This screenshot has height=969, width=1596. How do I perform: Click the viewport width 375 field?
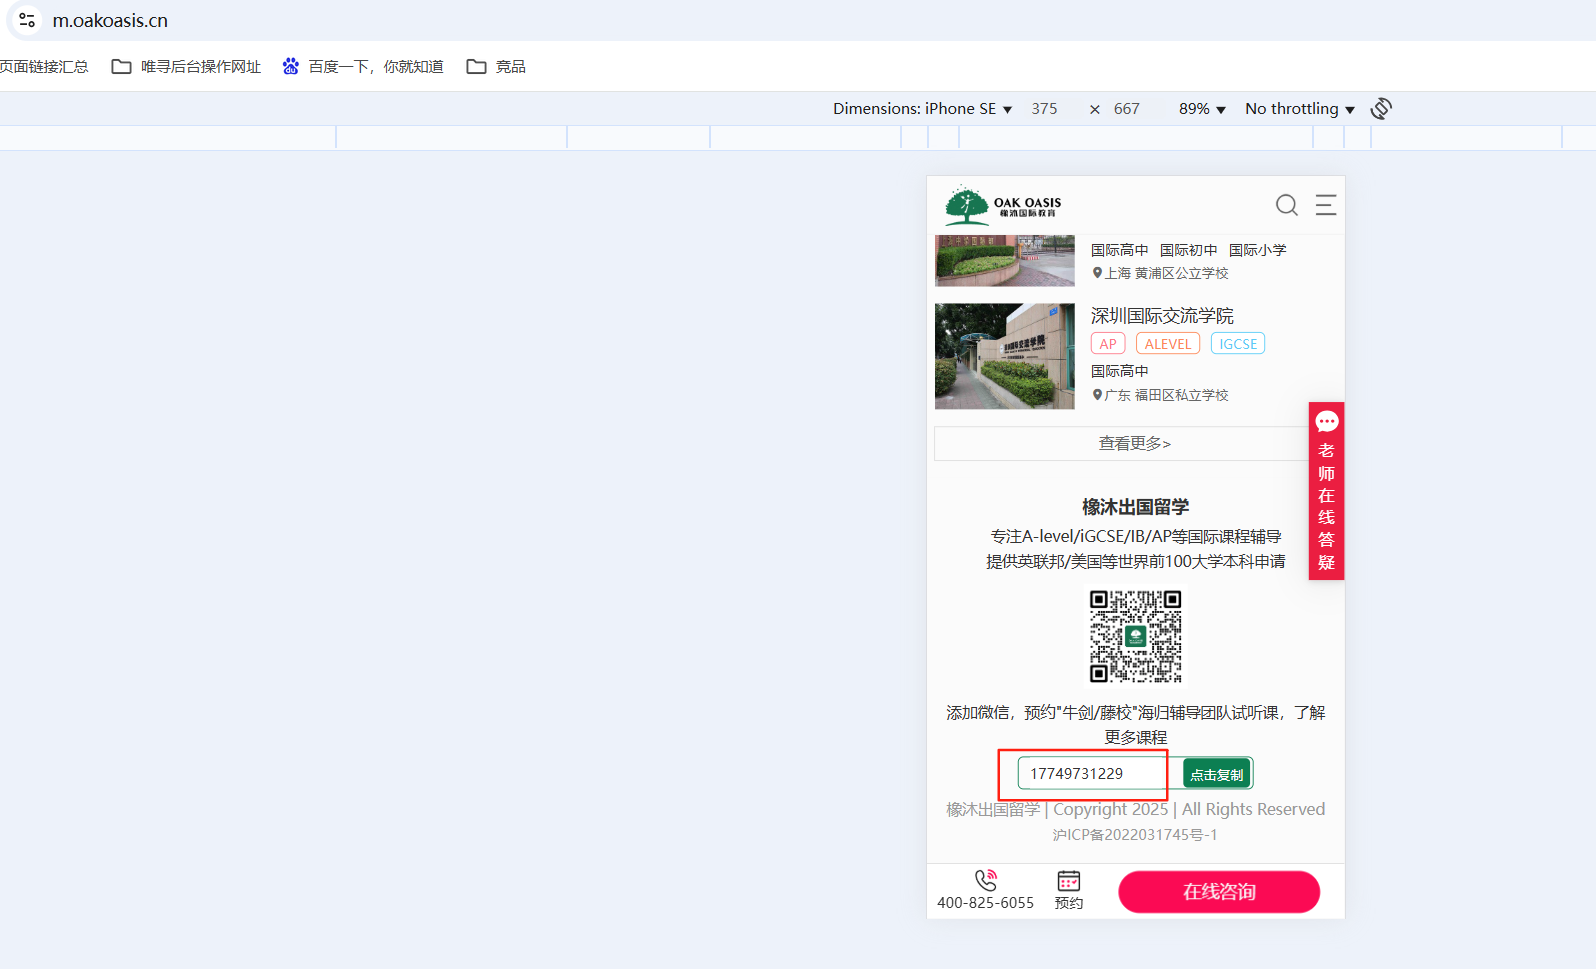(x=1044, y=109)
